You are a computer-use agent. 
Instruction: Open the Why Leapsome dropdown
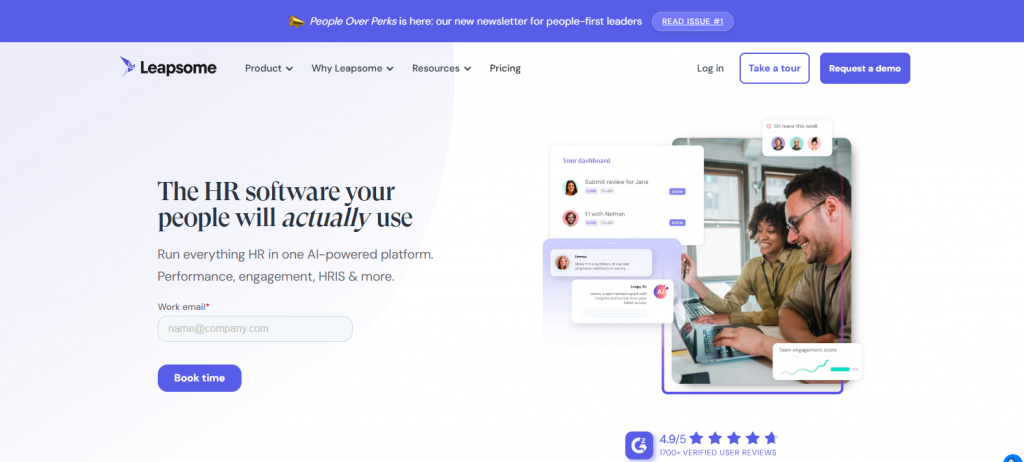352,68
